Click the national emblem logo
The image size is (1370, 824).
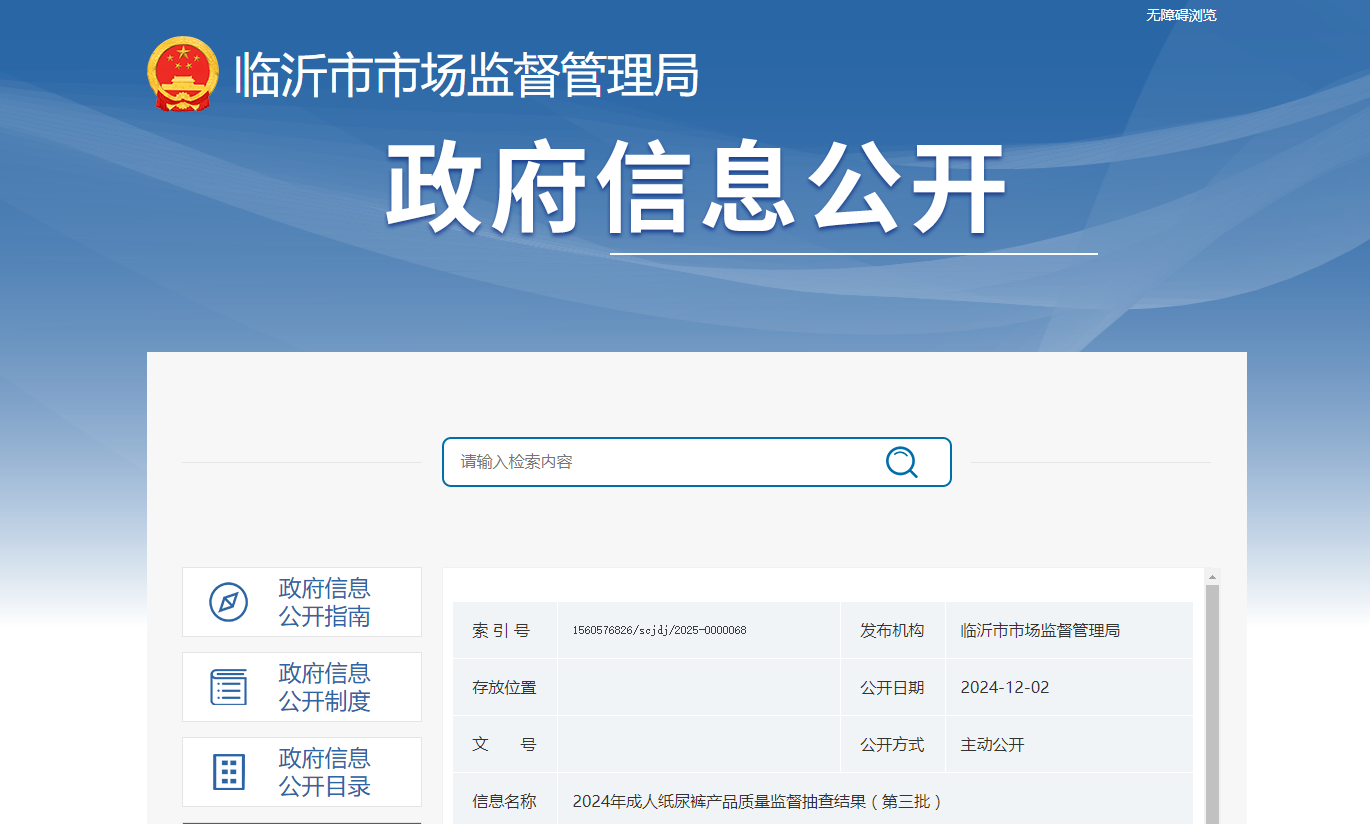(182, 74)
